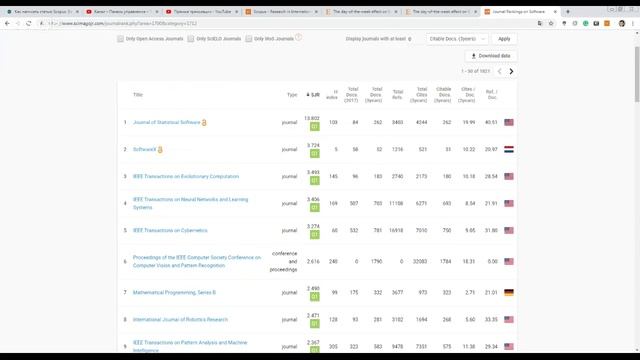640x360 pixels.
Task: Click the Q1 badge for Mathematical Programming, Series B
Action: tap(314, 296)
